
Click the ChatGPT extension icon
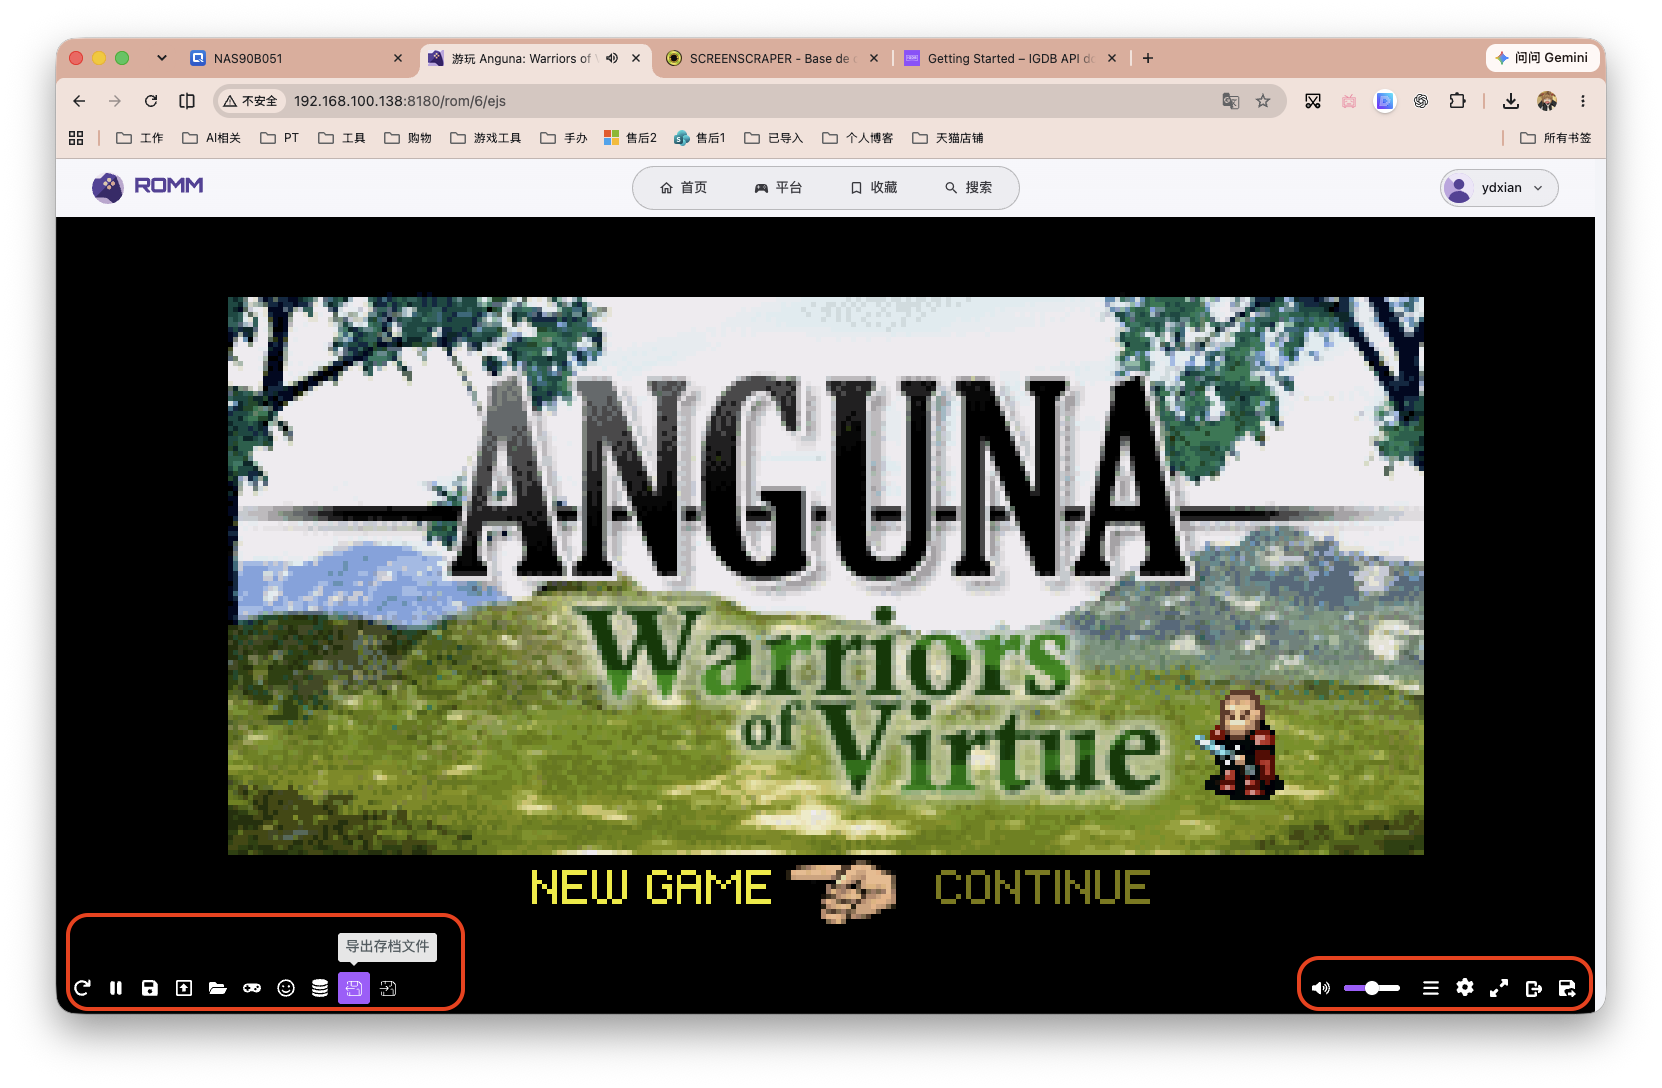point(1421,101)
